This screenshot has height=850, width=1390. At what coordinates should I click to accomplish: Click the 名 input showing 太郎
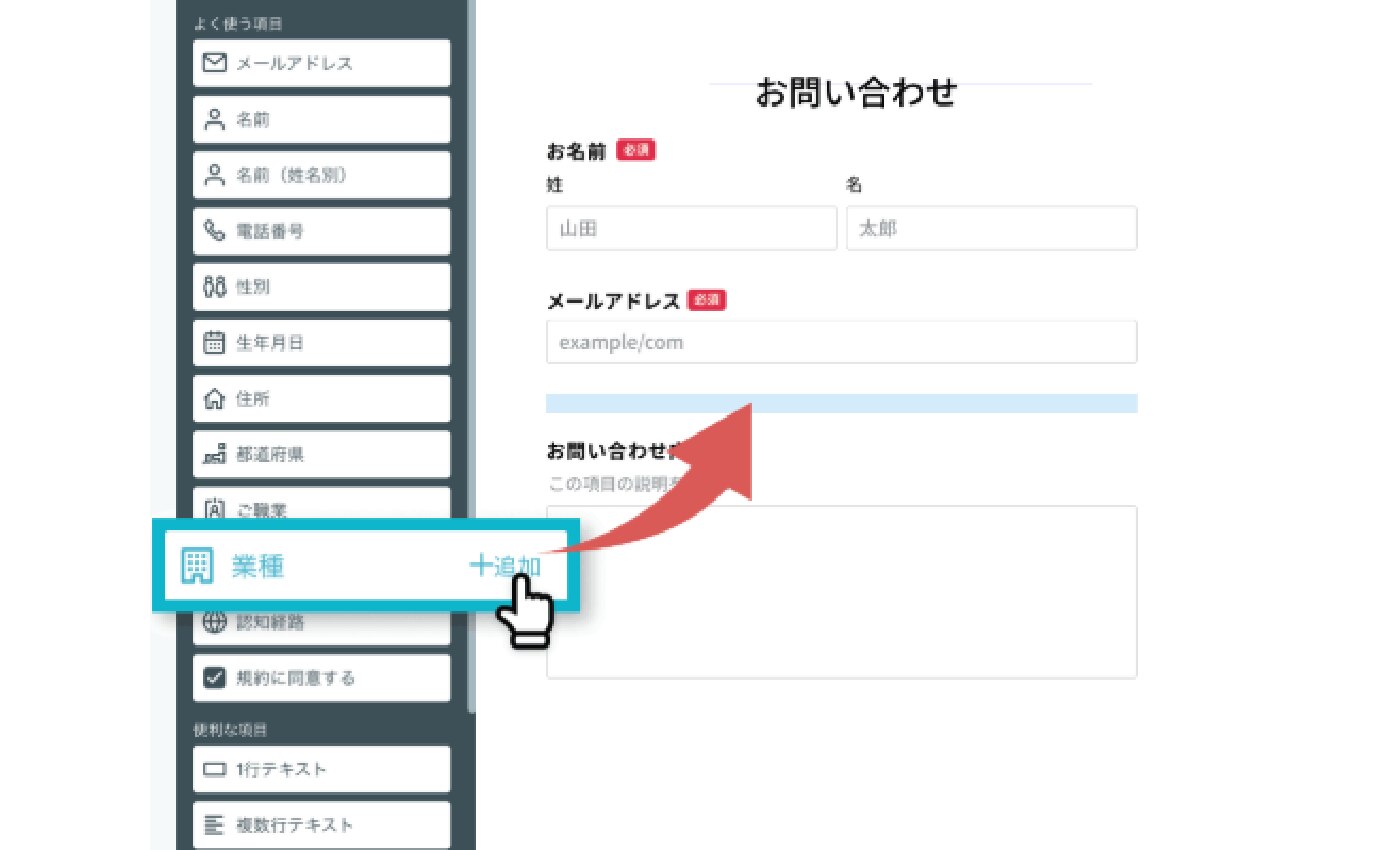coord(992,228)
